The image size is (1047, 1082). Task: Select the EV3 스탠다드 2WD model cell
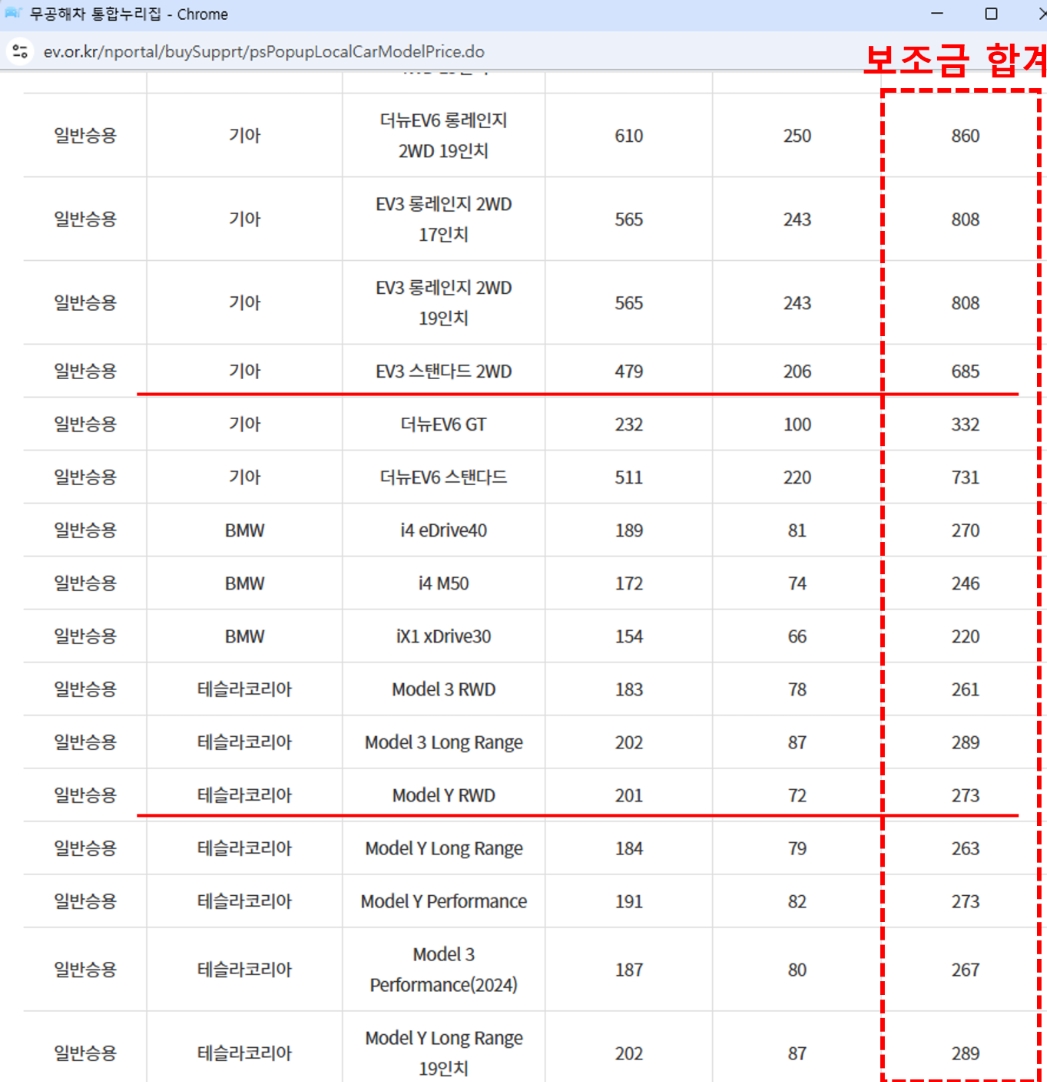tap(443, 371)
